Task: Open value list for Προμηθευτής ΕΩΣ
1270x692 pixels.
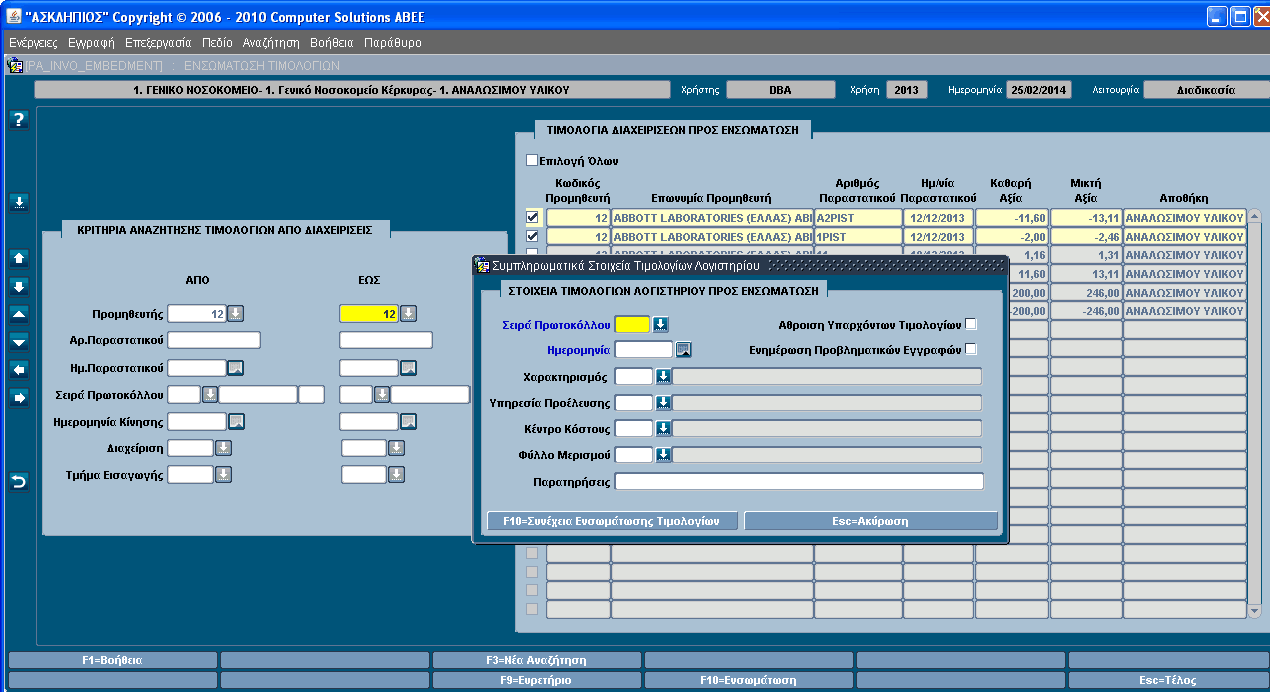Action: tap(408, 314)
